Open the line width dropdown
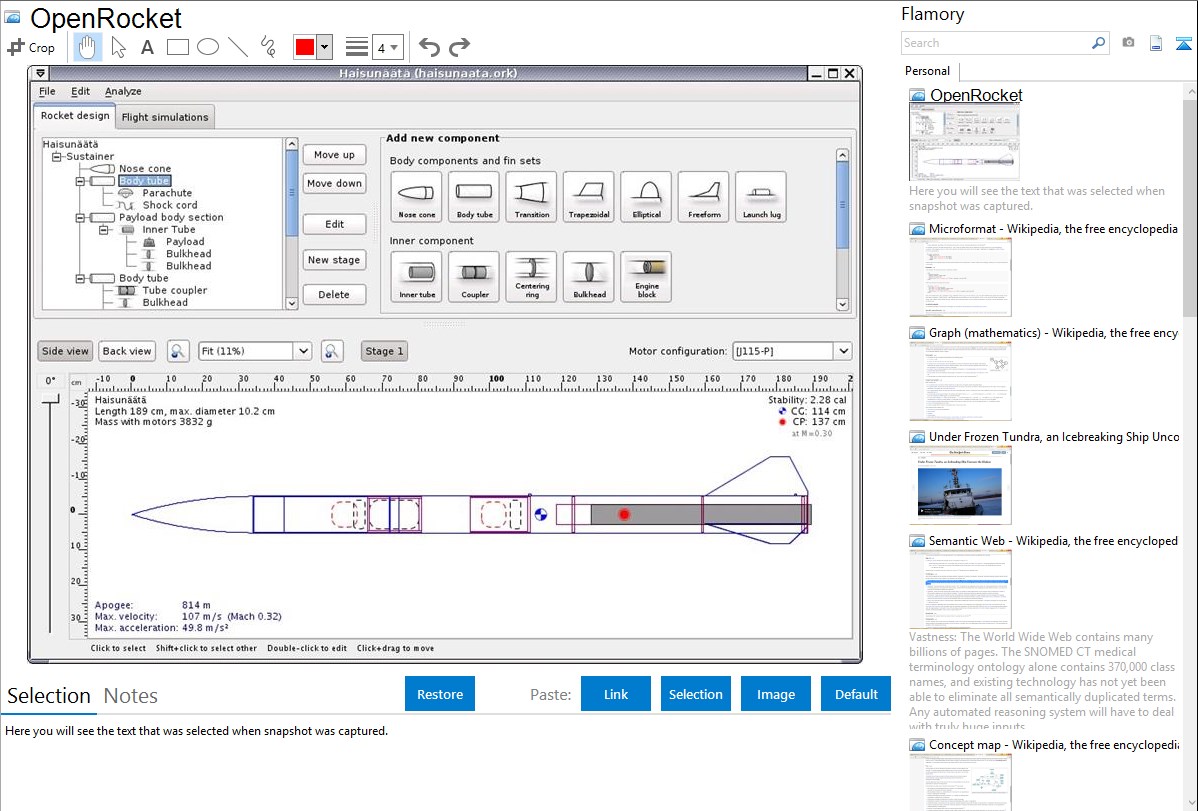The image size is (1198, 811). [387, 47]
